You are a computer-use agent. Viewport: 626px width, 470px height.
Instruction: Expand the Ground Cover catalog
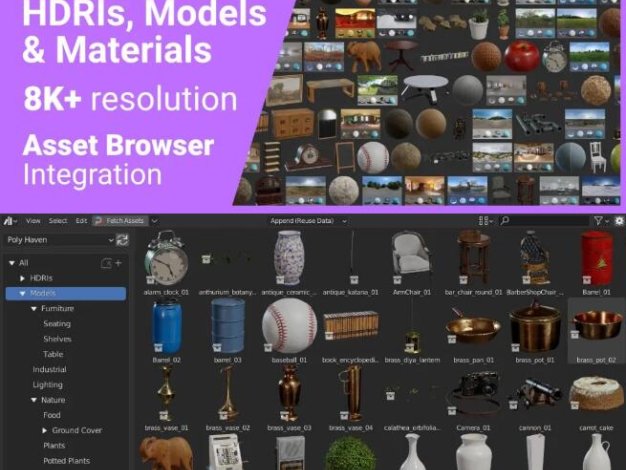45,430
